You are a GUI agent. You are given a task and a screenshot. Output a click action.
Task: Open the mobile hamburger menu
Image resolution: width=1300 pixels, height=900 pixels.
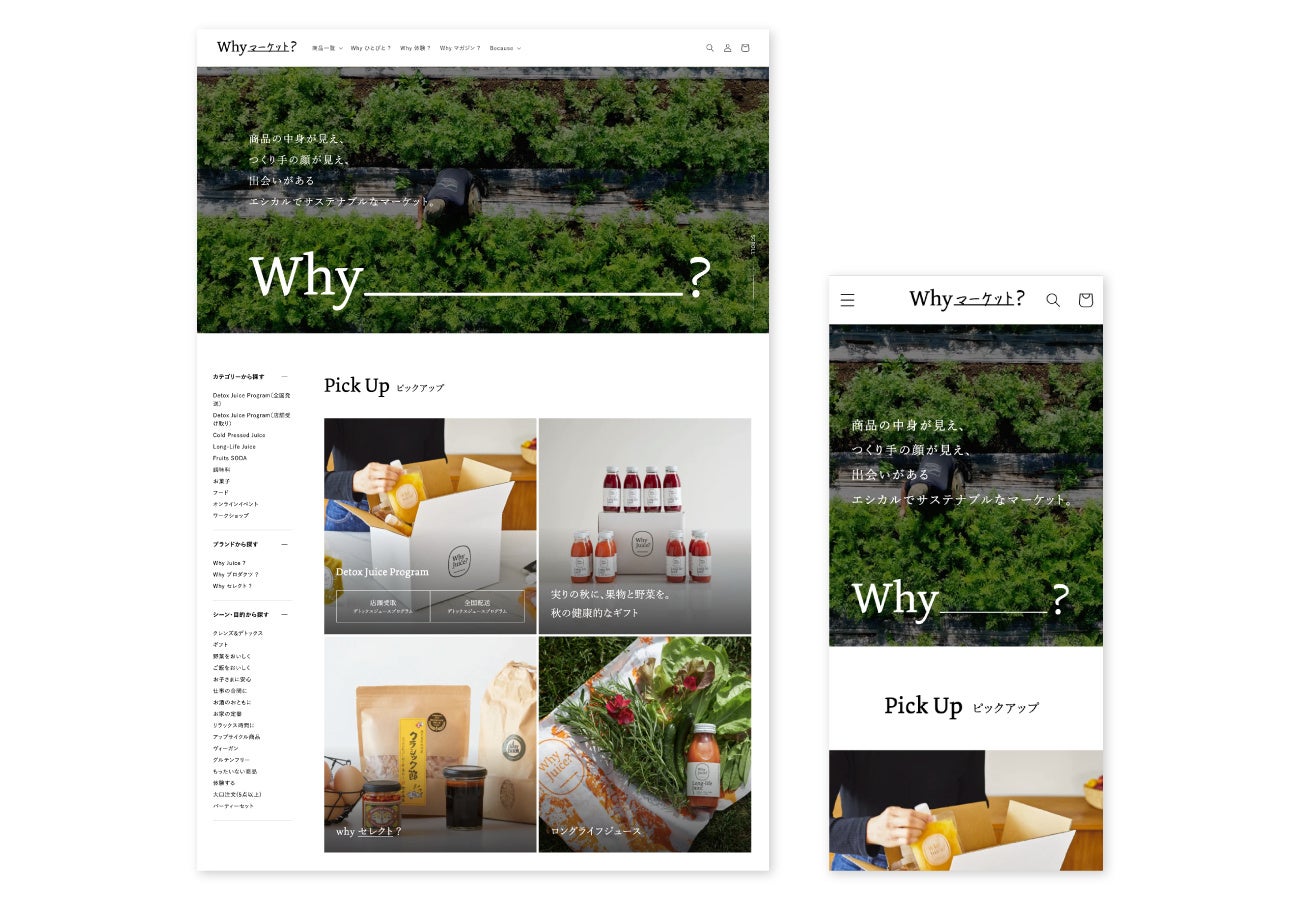pyautogui.click(x=847, y=300)
